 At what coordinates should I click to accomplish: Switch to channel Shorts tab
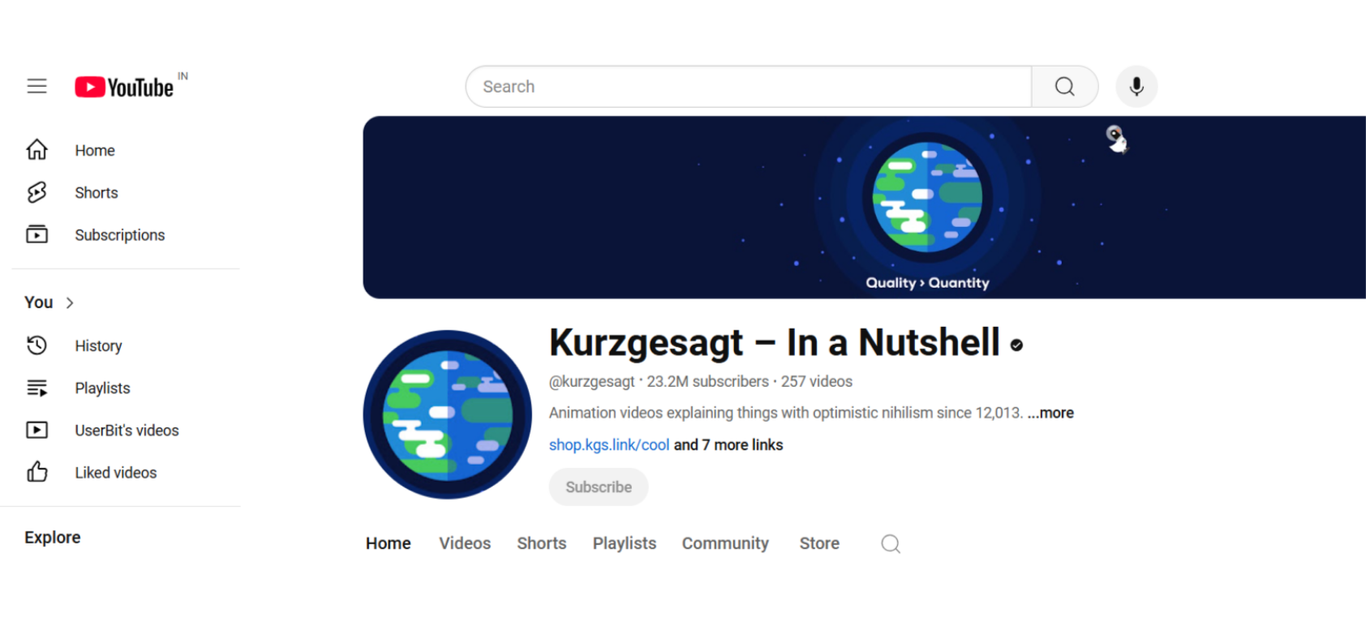541,544
